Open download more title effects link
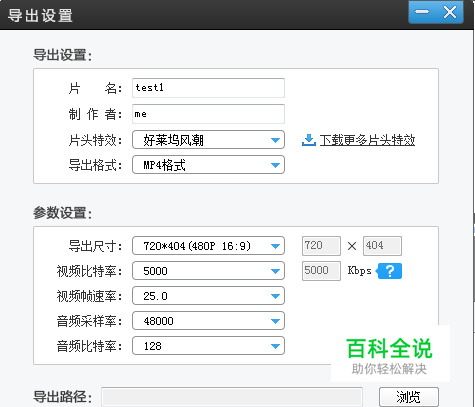The height and width of the screenshot is (407, 475). click(x=367, y=140)
